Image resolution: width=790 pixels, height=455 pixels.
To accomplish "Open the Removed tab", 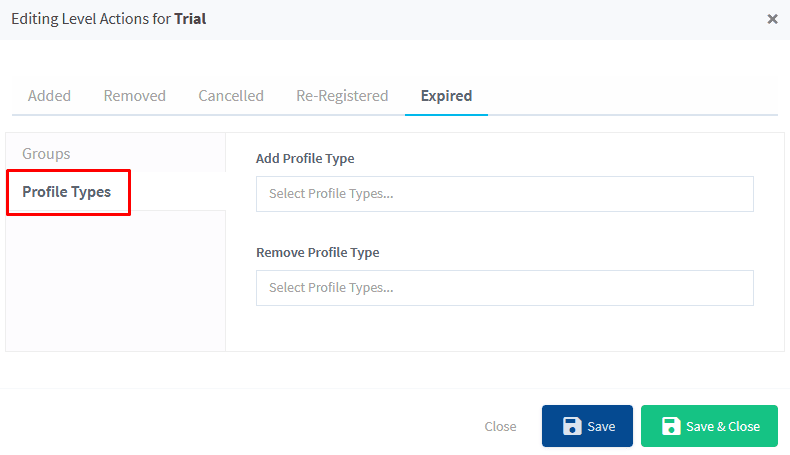I will pos(135,96).
